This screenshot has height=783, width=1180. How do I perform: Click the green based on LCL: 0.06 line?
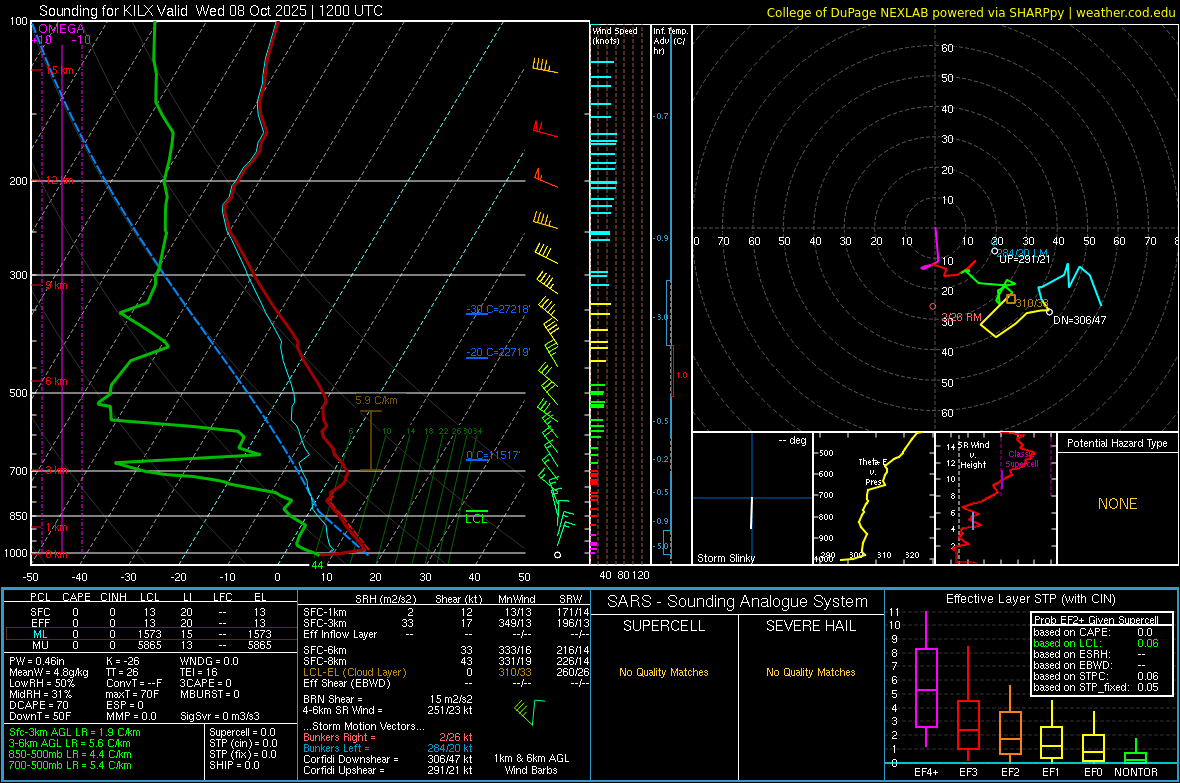[1096, 643]
